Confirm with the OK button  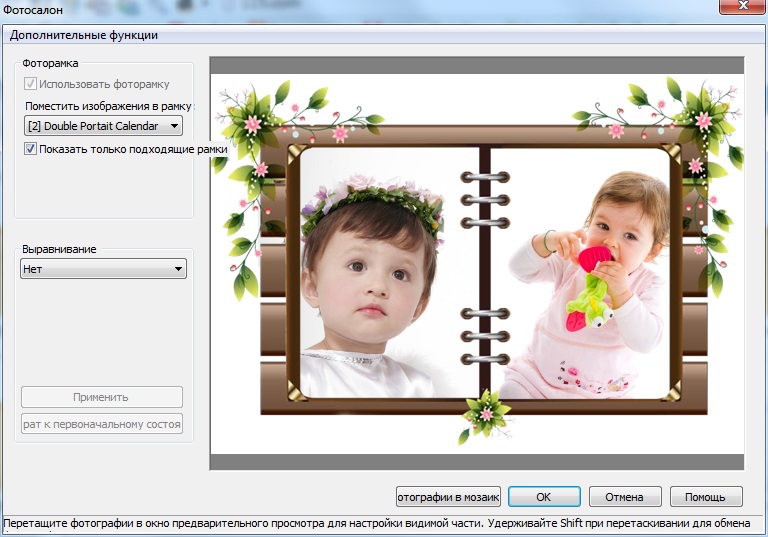(x=543, y=497)
